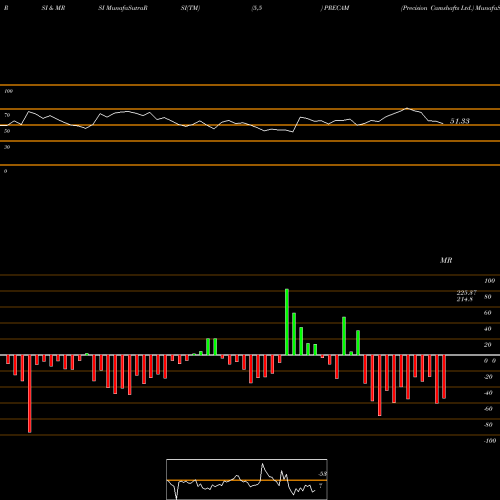This screenshot has width=500, height=500.
Task: Click the -20 label on MR axis
Action: click(x=488, y=377)
